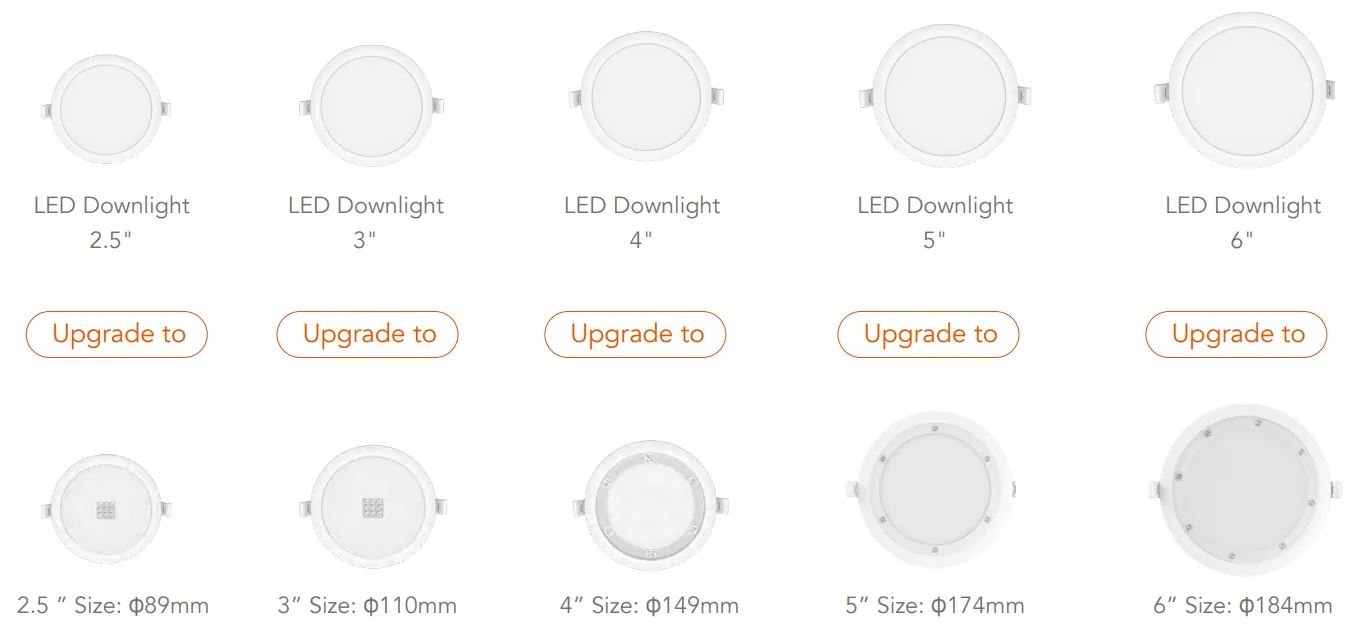Viewport: 1362px width, 632px height.
Task: Click Upgrade to button under 6" downlight
Action: [1236, 334]
